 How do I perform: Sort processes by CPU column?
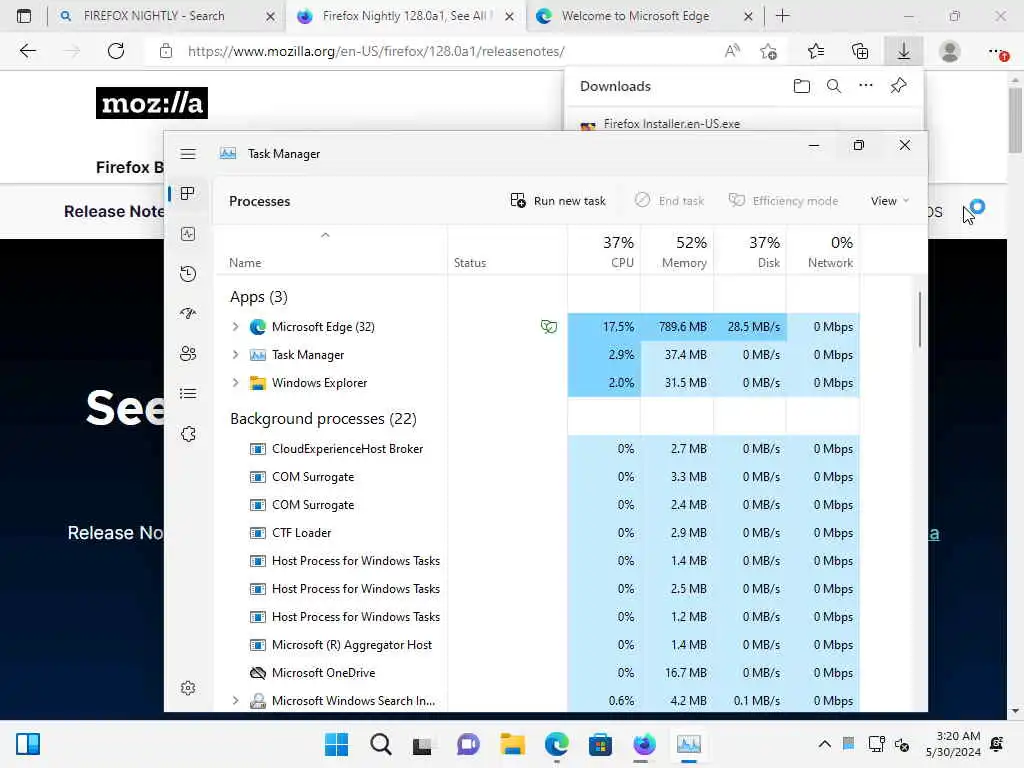[x=604, y=251]
